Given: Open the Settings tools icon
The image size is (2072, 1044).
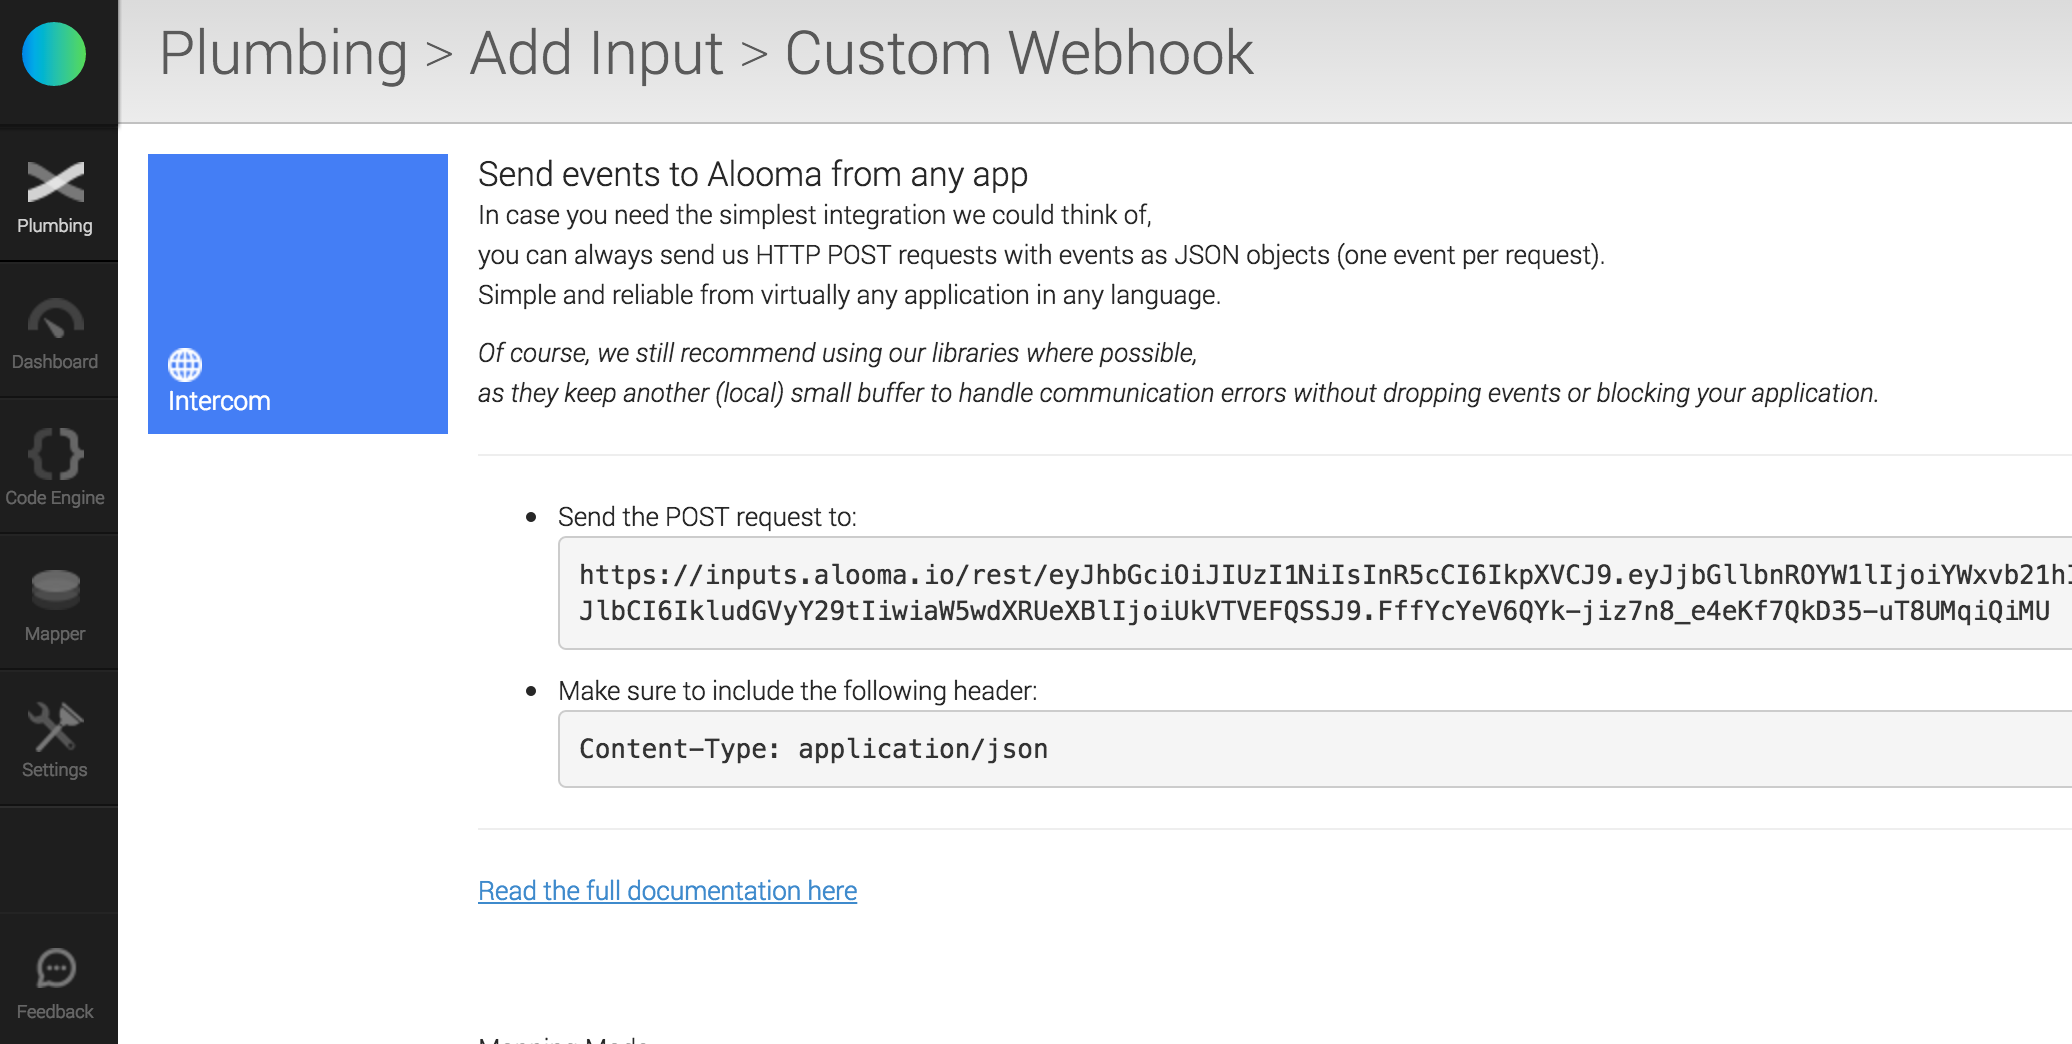Looking at the screenshot, I should (56, 727).
